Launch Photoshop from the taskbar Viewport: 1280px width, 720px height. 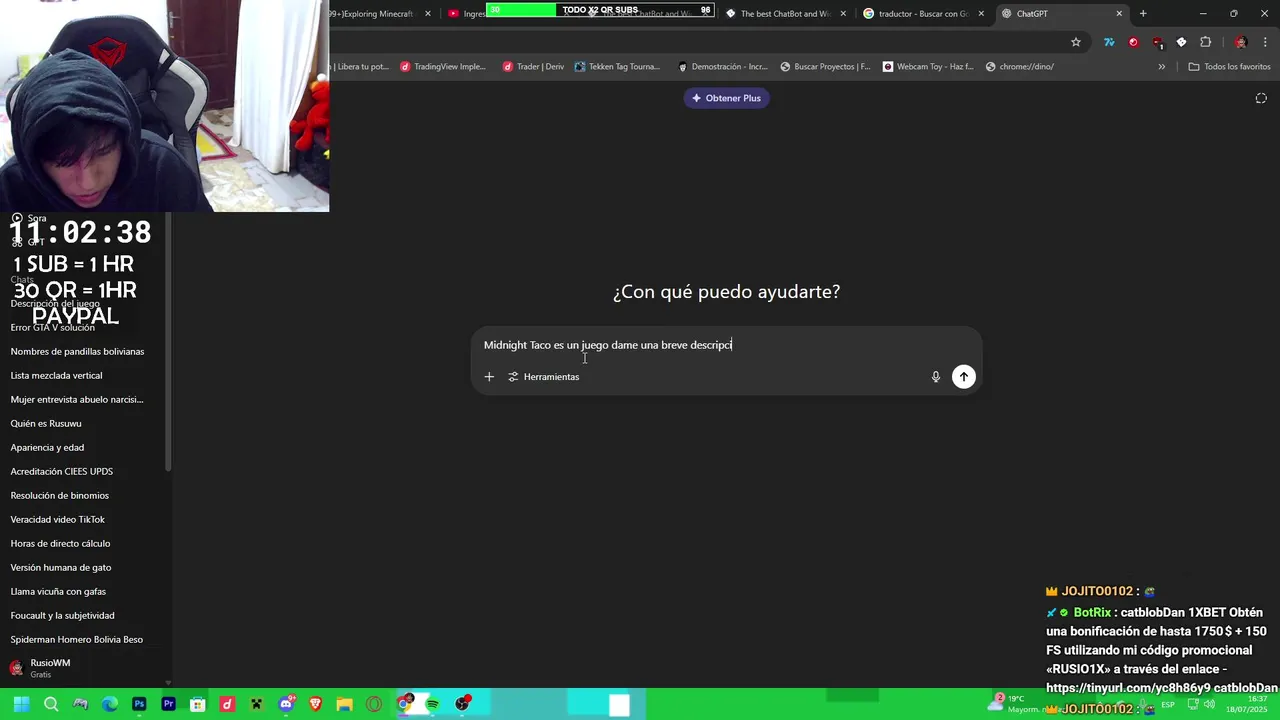(x=139, y=704)
